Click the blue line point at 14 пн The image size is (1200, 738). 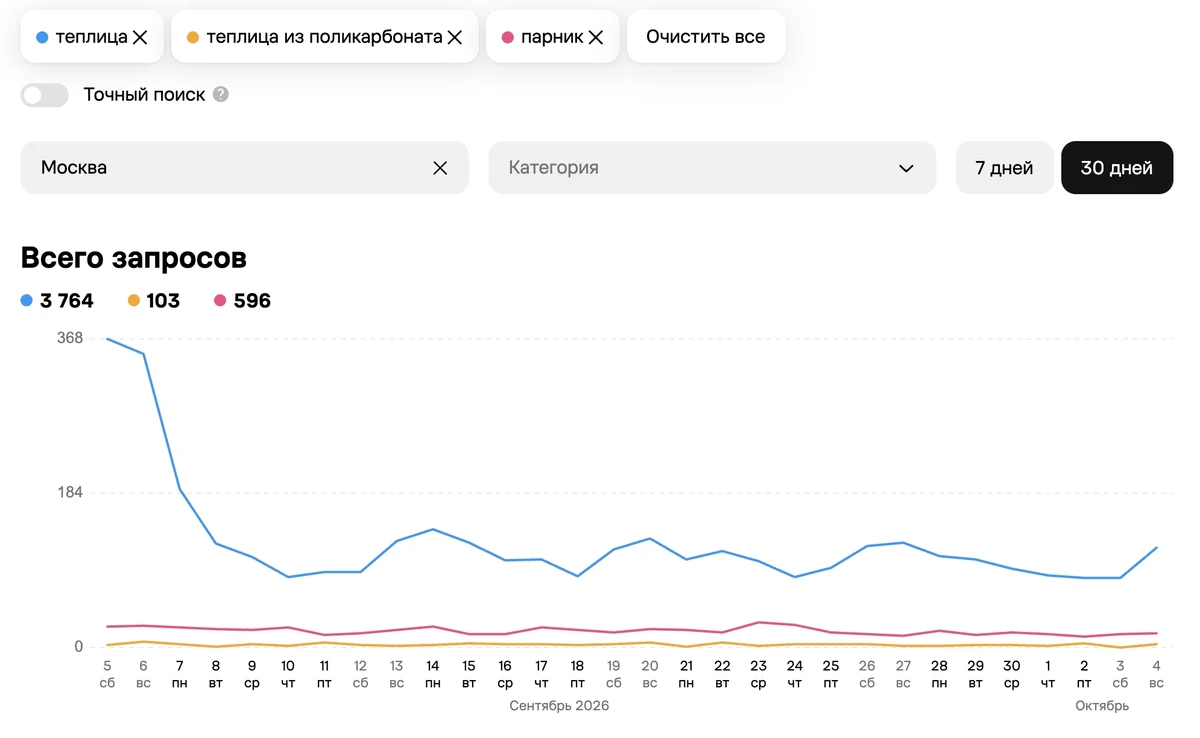click(x=433, y=529)
